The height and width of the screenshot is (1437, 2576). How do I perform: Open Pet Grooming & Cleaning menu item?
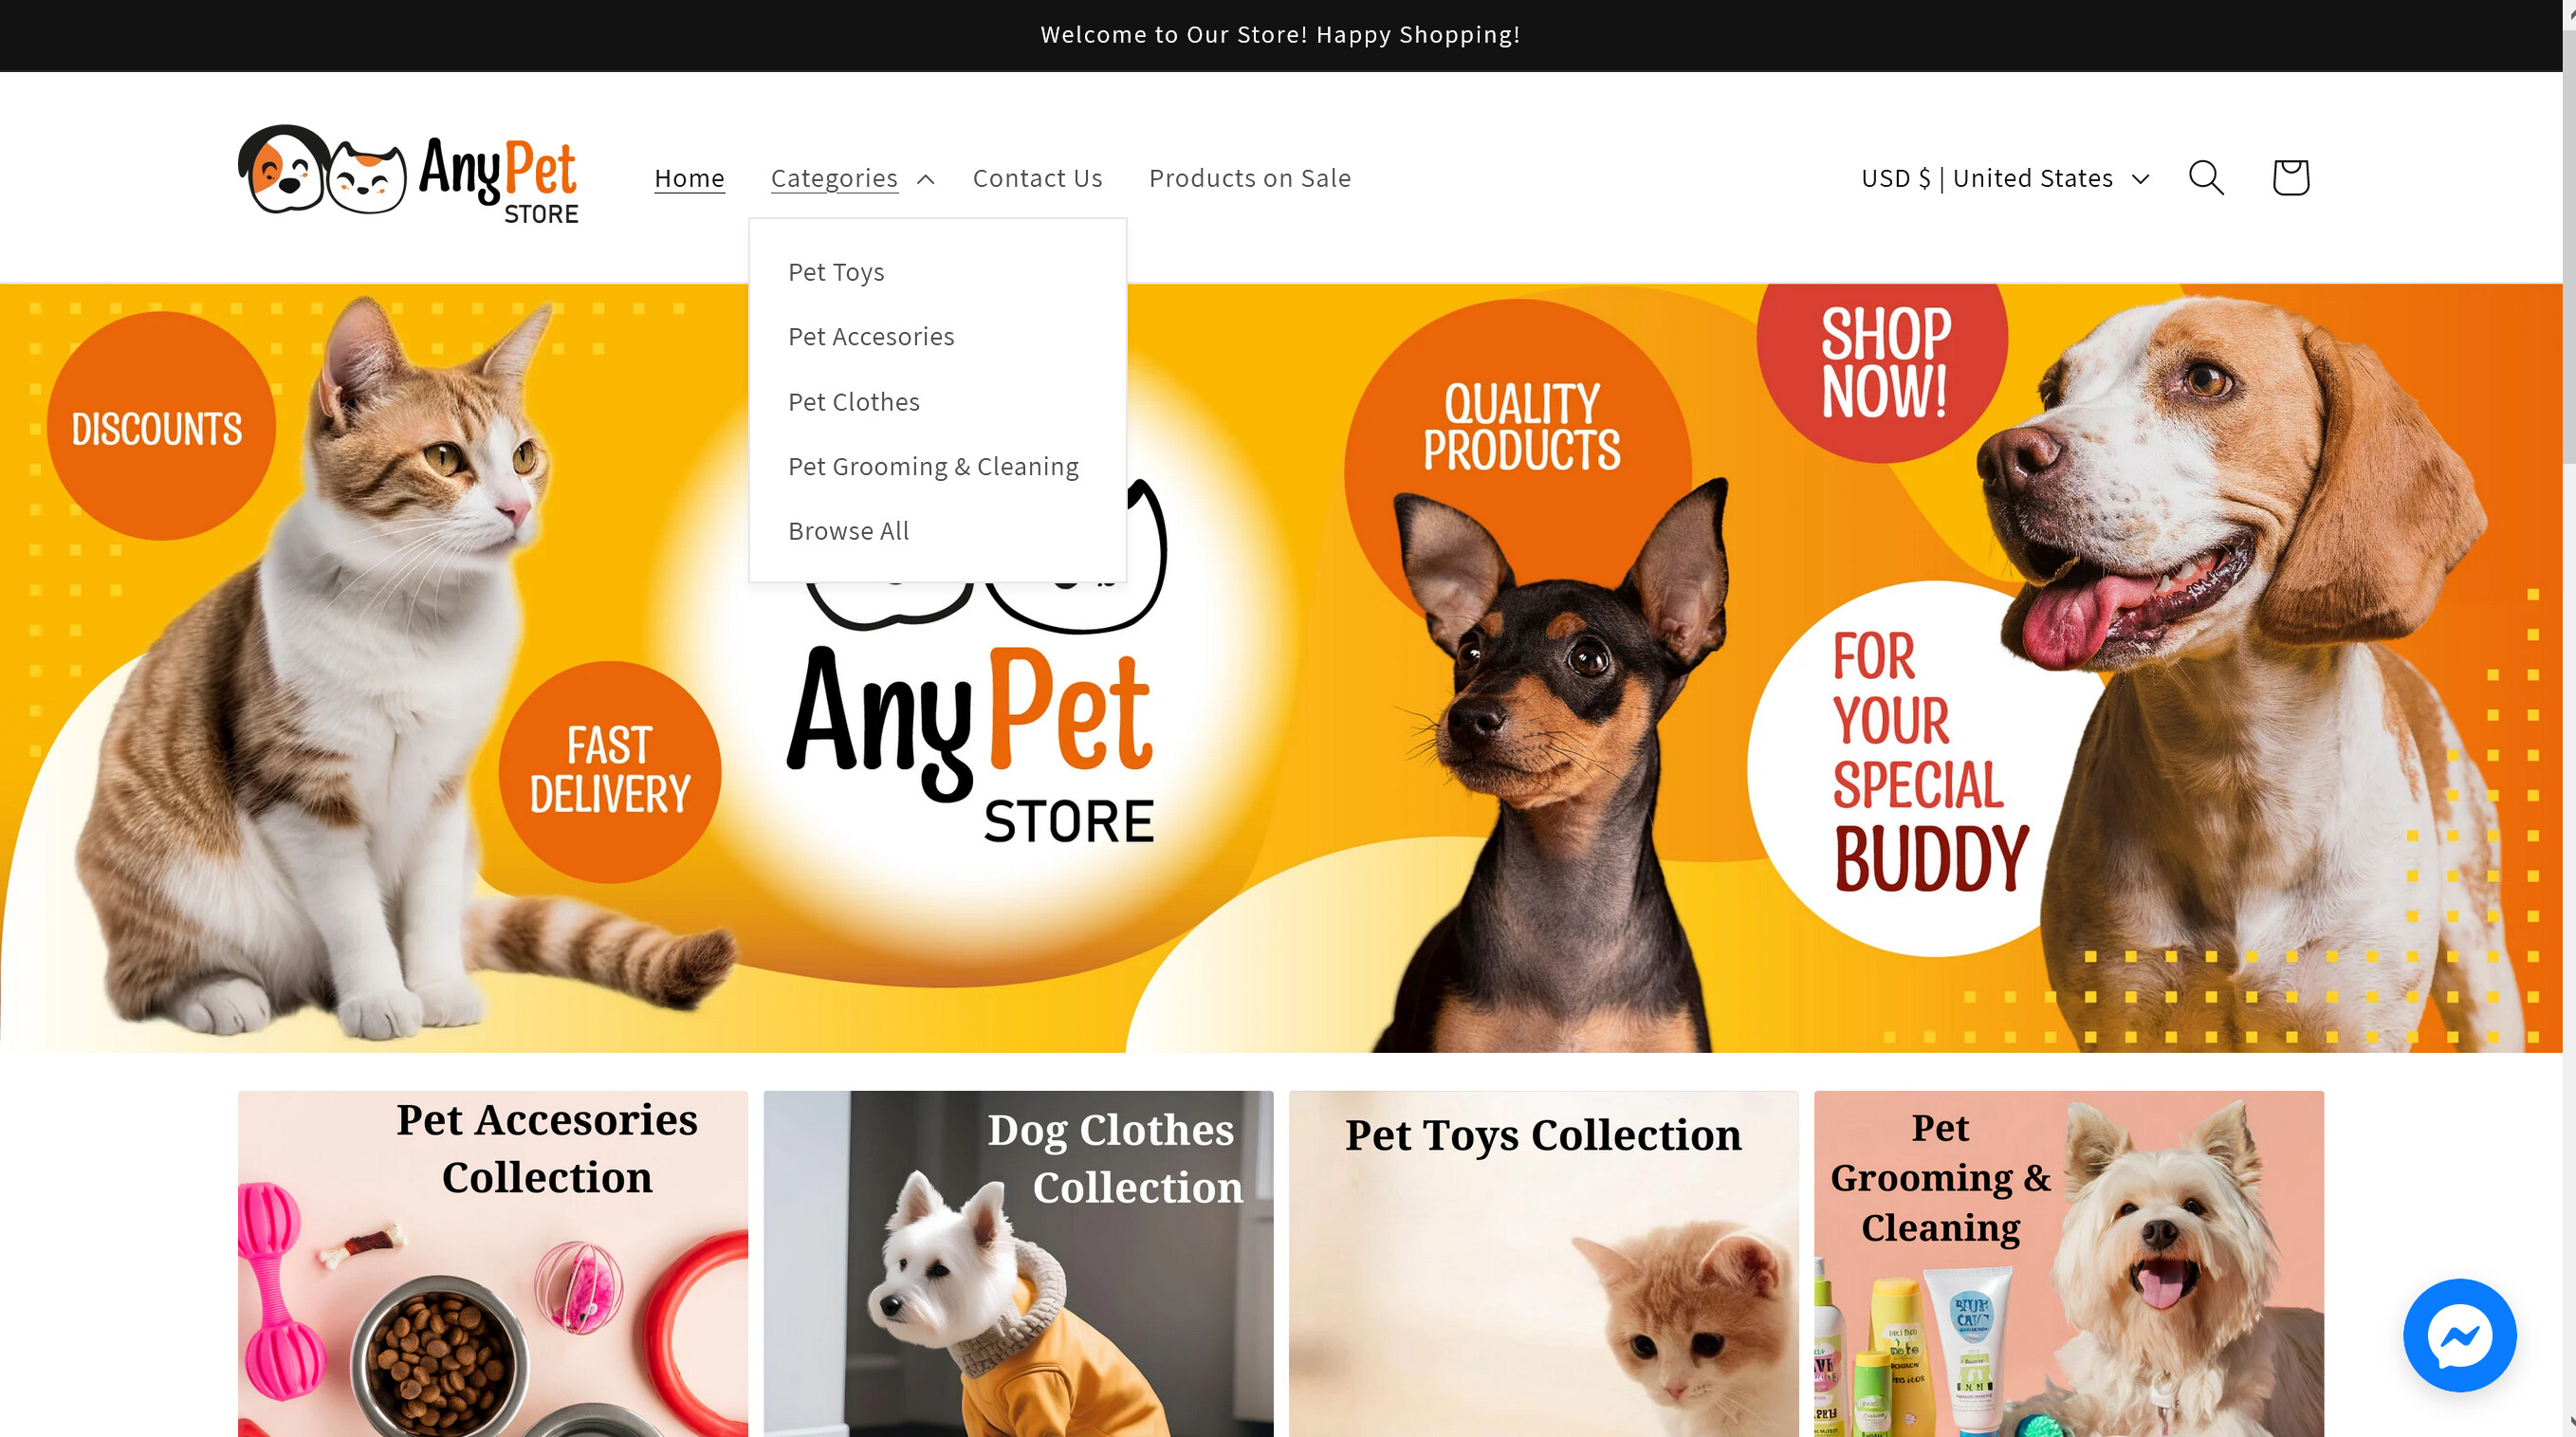click(933, 467)
